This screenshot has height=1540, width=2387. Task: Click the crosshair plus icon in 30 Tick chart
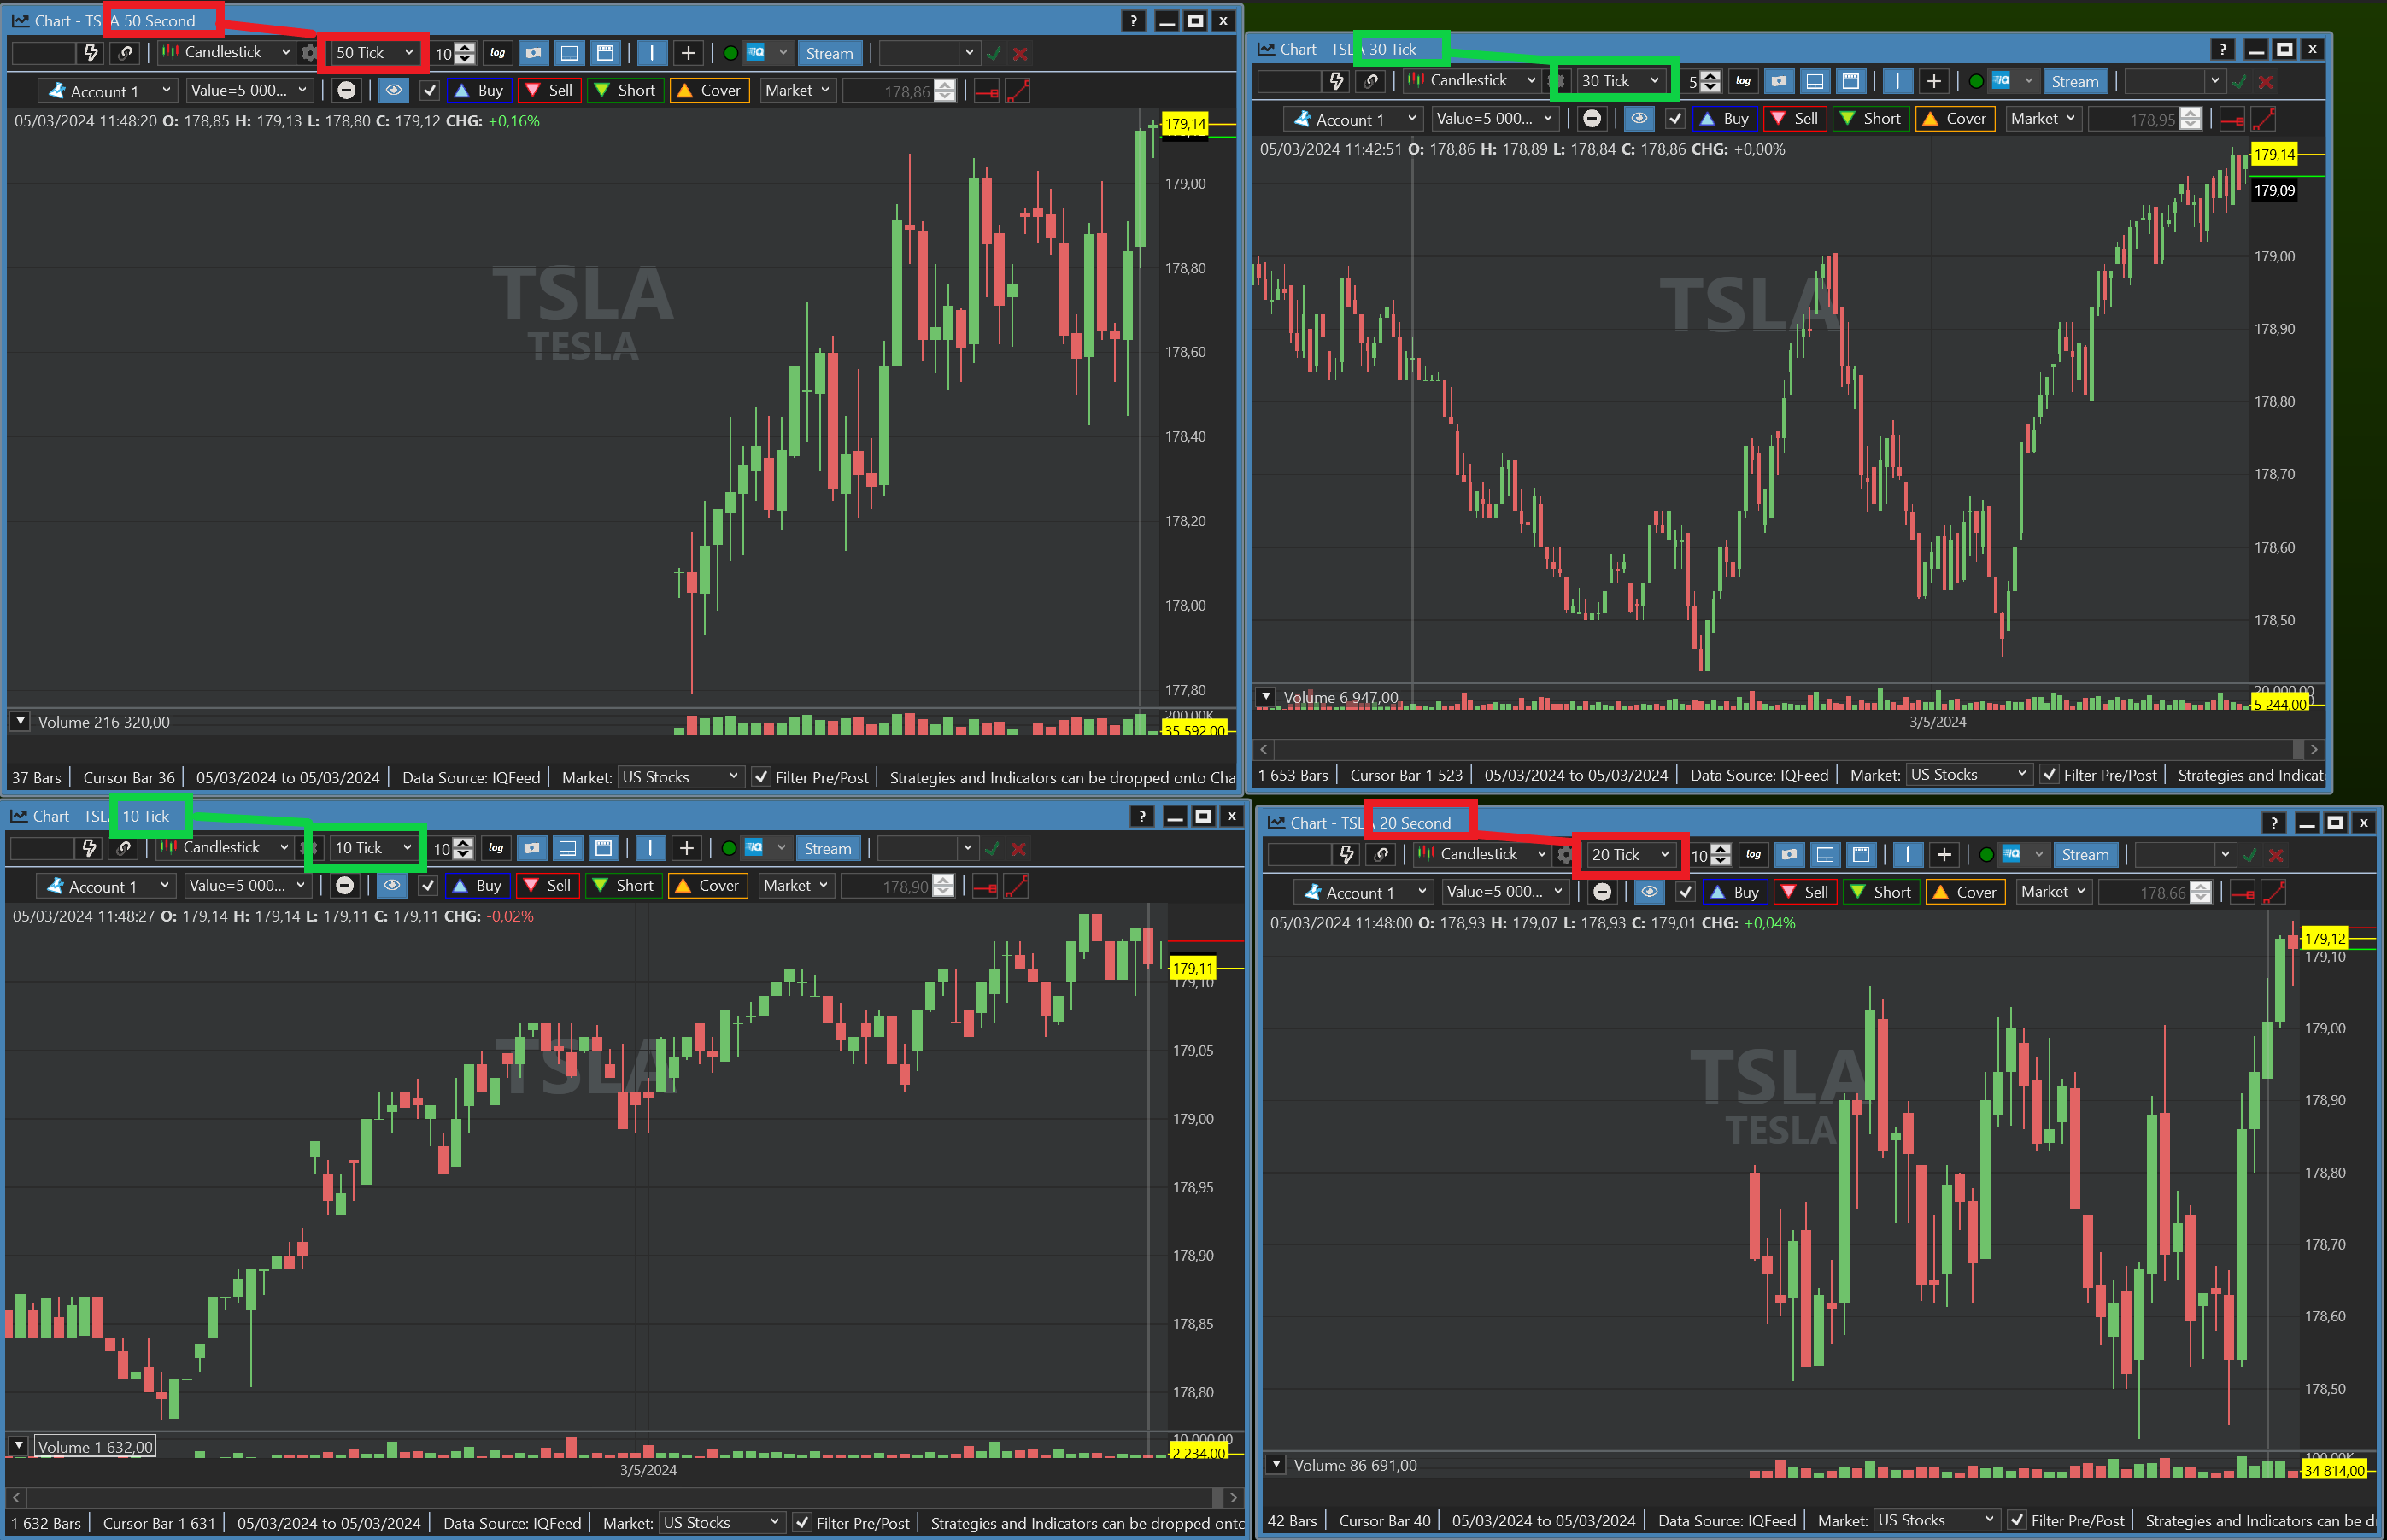tap(1933, 81)
